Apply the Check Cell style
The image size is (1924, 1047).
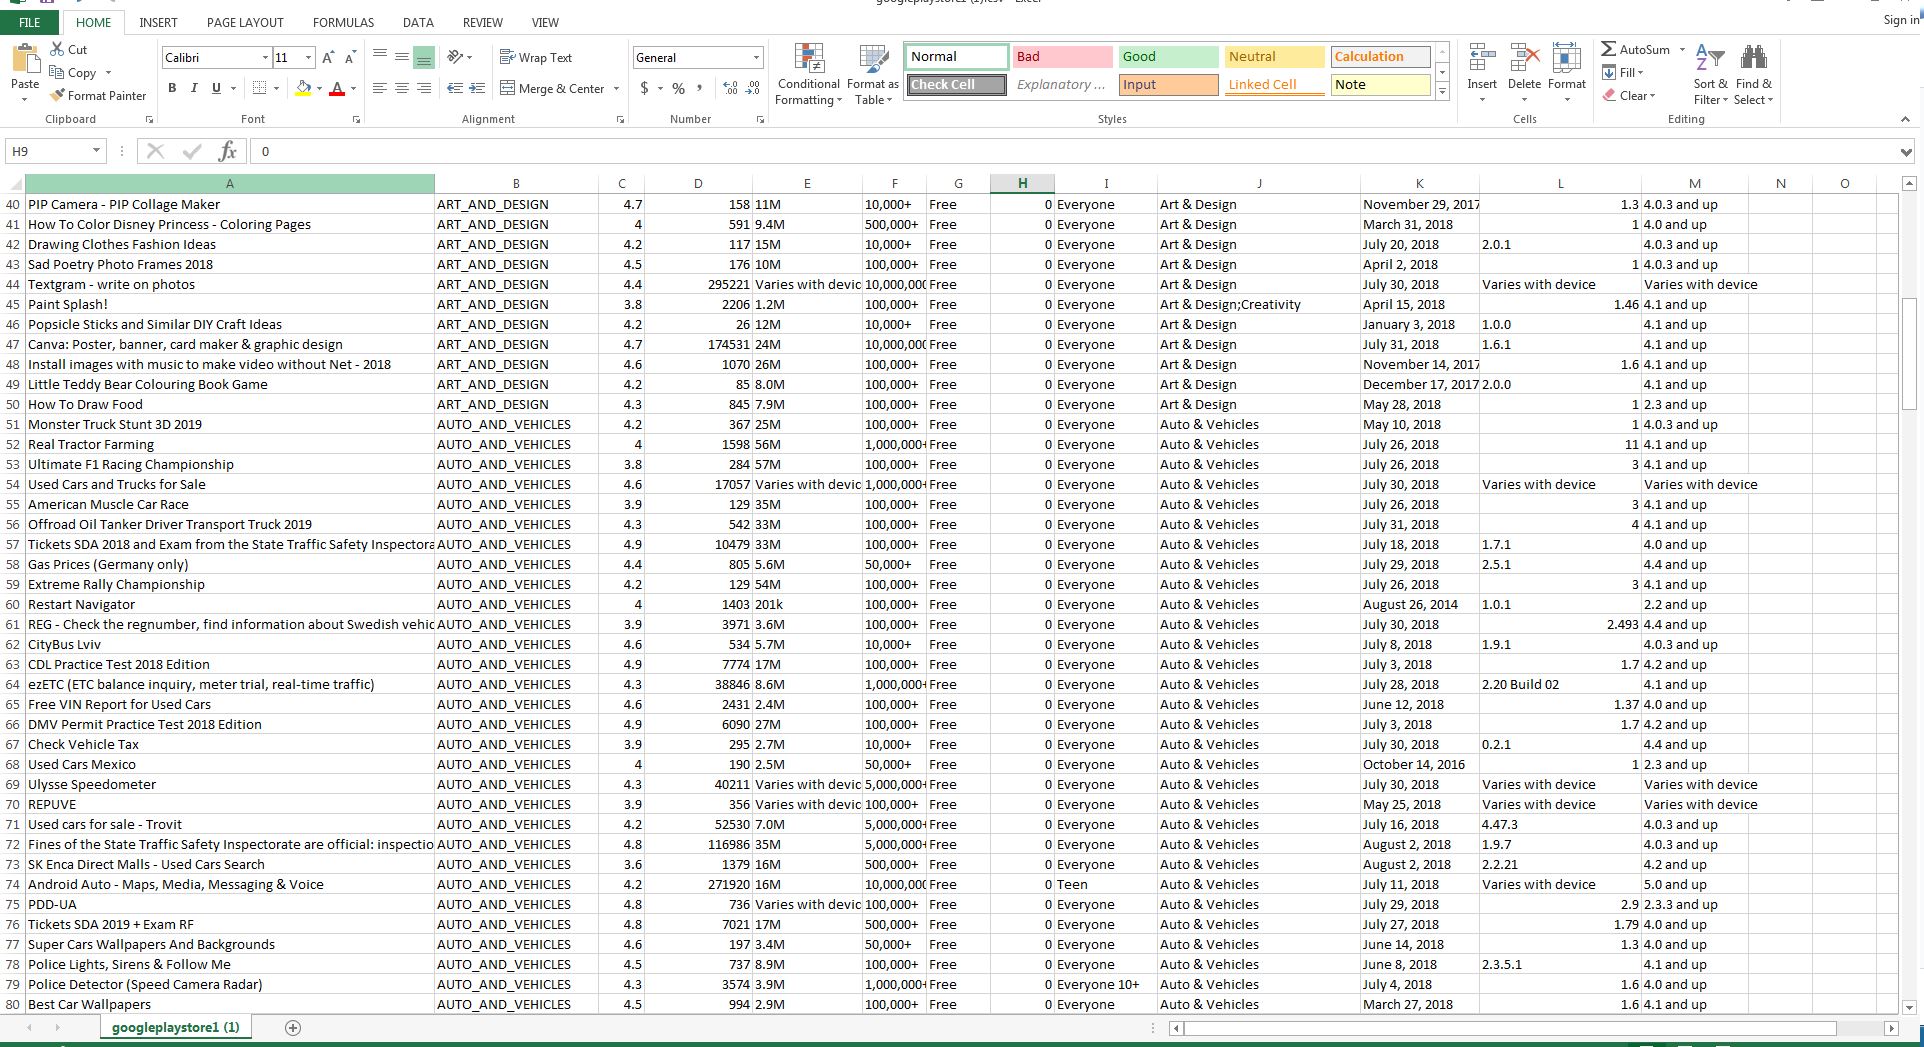tap(957, 85)
